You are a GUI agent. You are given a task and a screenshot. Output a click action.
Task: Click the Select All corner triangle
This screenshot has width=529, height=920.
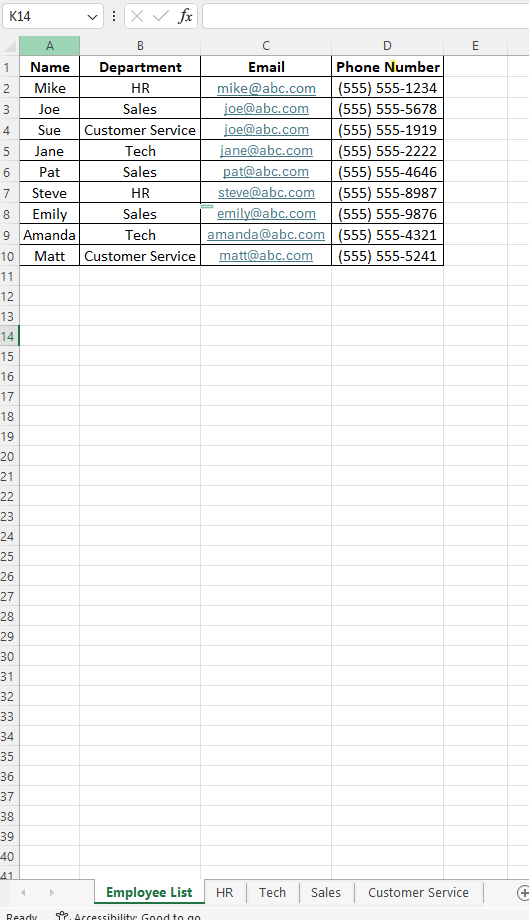point(10,46)
